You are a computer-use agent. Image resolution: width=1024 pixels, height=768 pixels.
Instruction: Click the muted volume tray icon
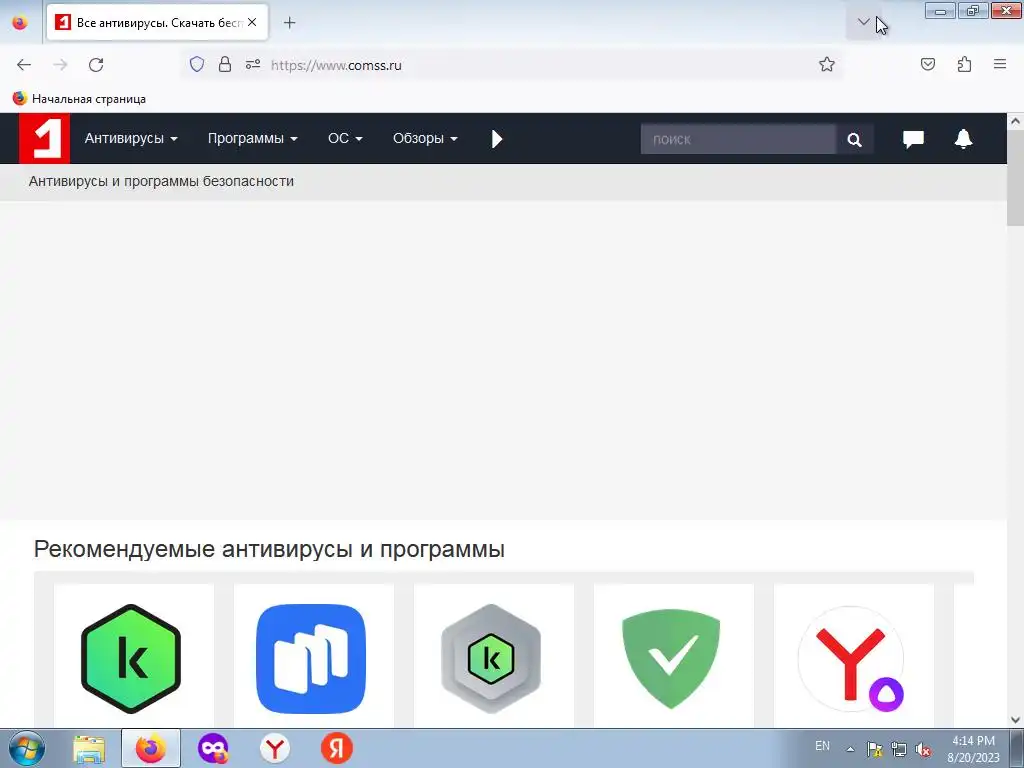(923, 750)
